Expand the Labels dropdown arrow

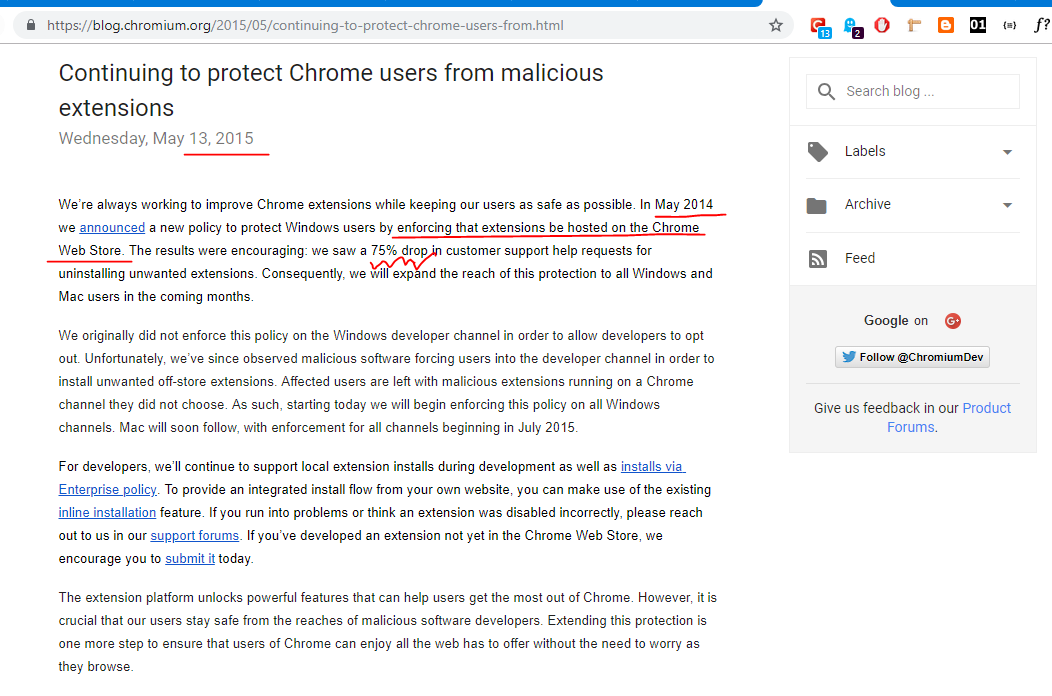coord(1007,152)
